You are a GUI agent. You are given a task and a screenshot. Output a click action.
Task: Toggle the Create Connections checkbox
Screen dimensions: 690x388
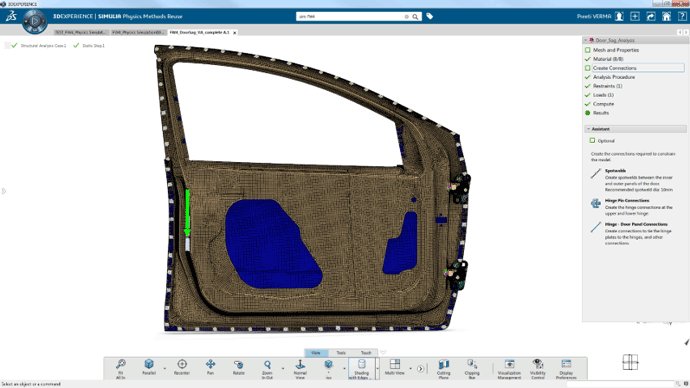587,68
